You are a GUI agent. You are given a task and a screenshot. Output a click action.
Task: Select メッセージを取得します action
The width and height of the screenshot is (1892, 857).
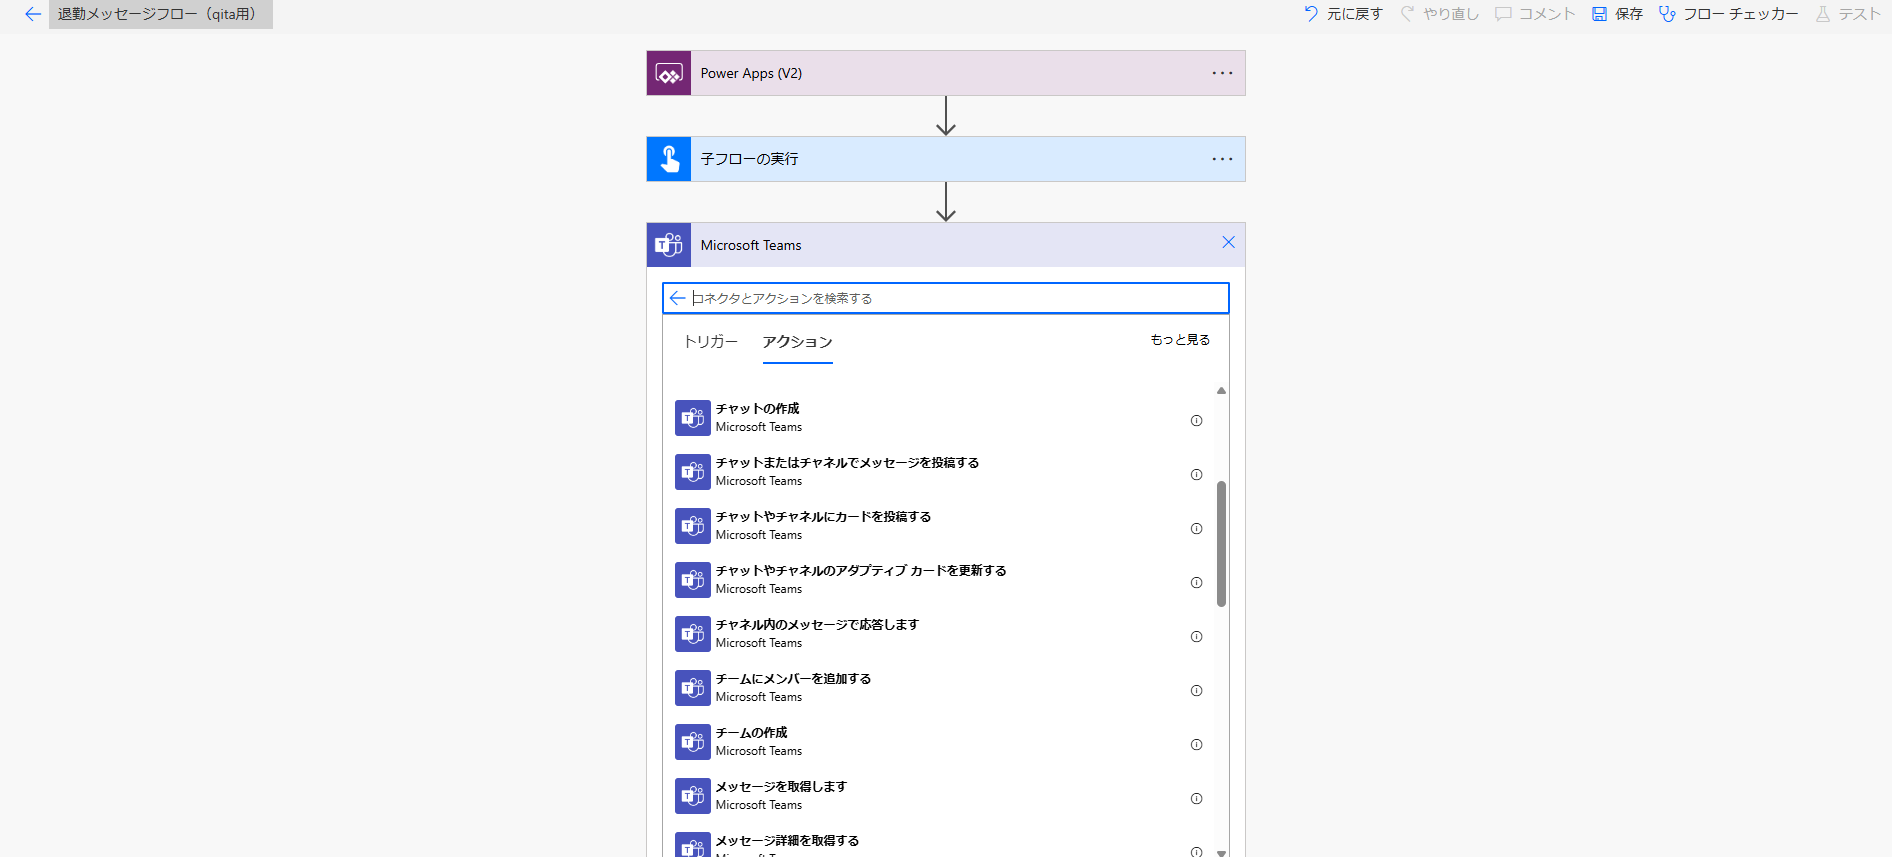point(938,796)
